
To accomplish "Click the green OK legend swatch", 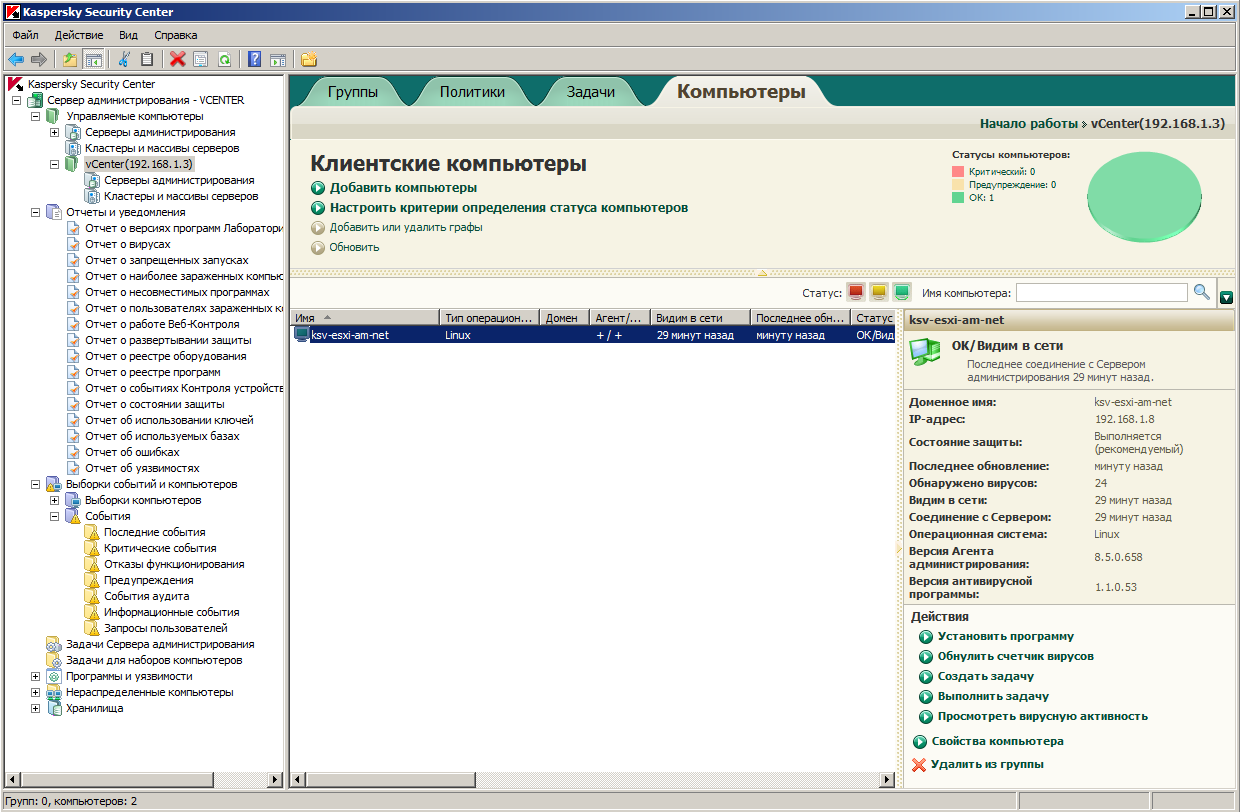I will (x=958, y=198).
